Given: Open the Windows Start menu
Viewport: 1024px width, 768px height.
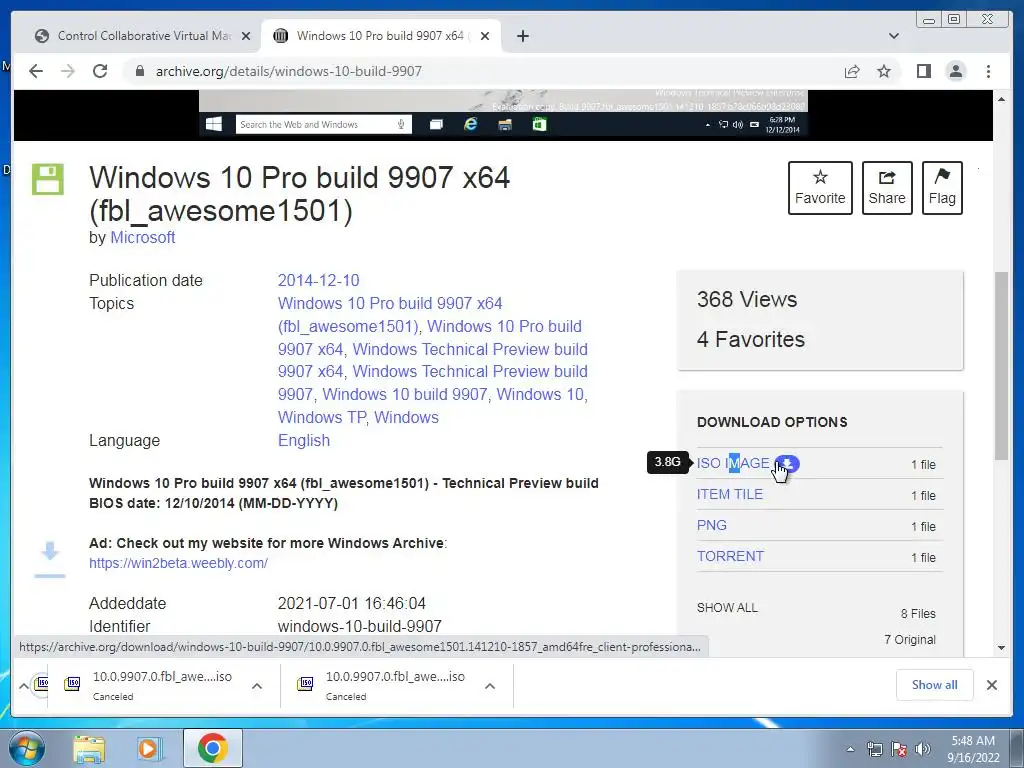Looking at the screenshot, I should (x=27, y=748).
